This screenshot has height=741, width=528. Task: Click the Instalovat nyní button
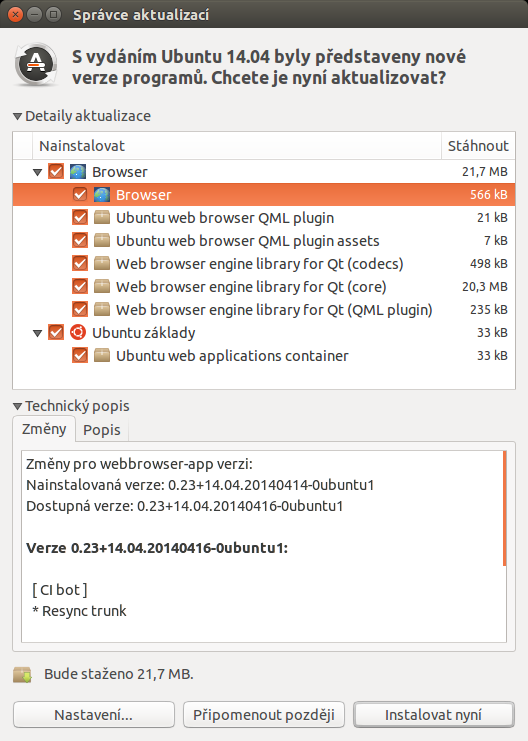pos(433,715)
